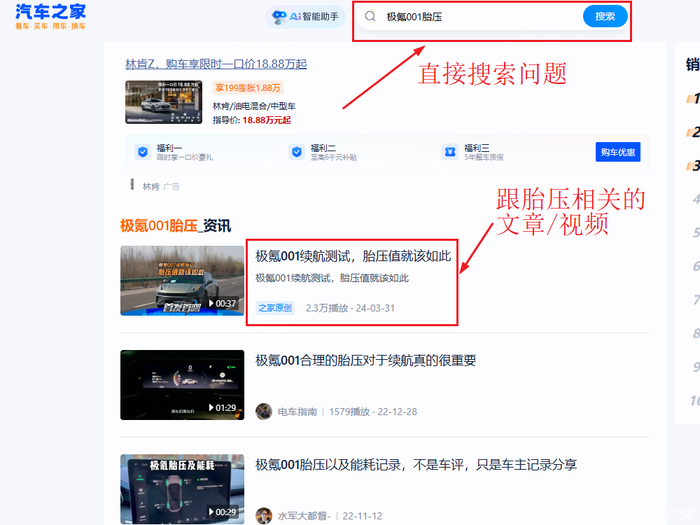Click the 水军大都督 author avatar
Screen dimensions: 700x525
coord(264,515)
